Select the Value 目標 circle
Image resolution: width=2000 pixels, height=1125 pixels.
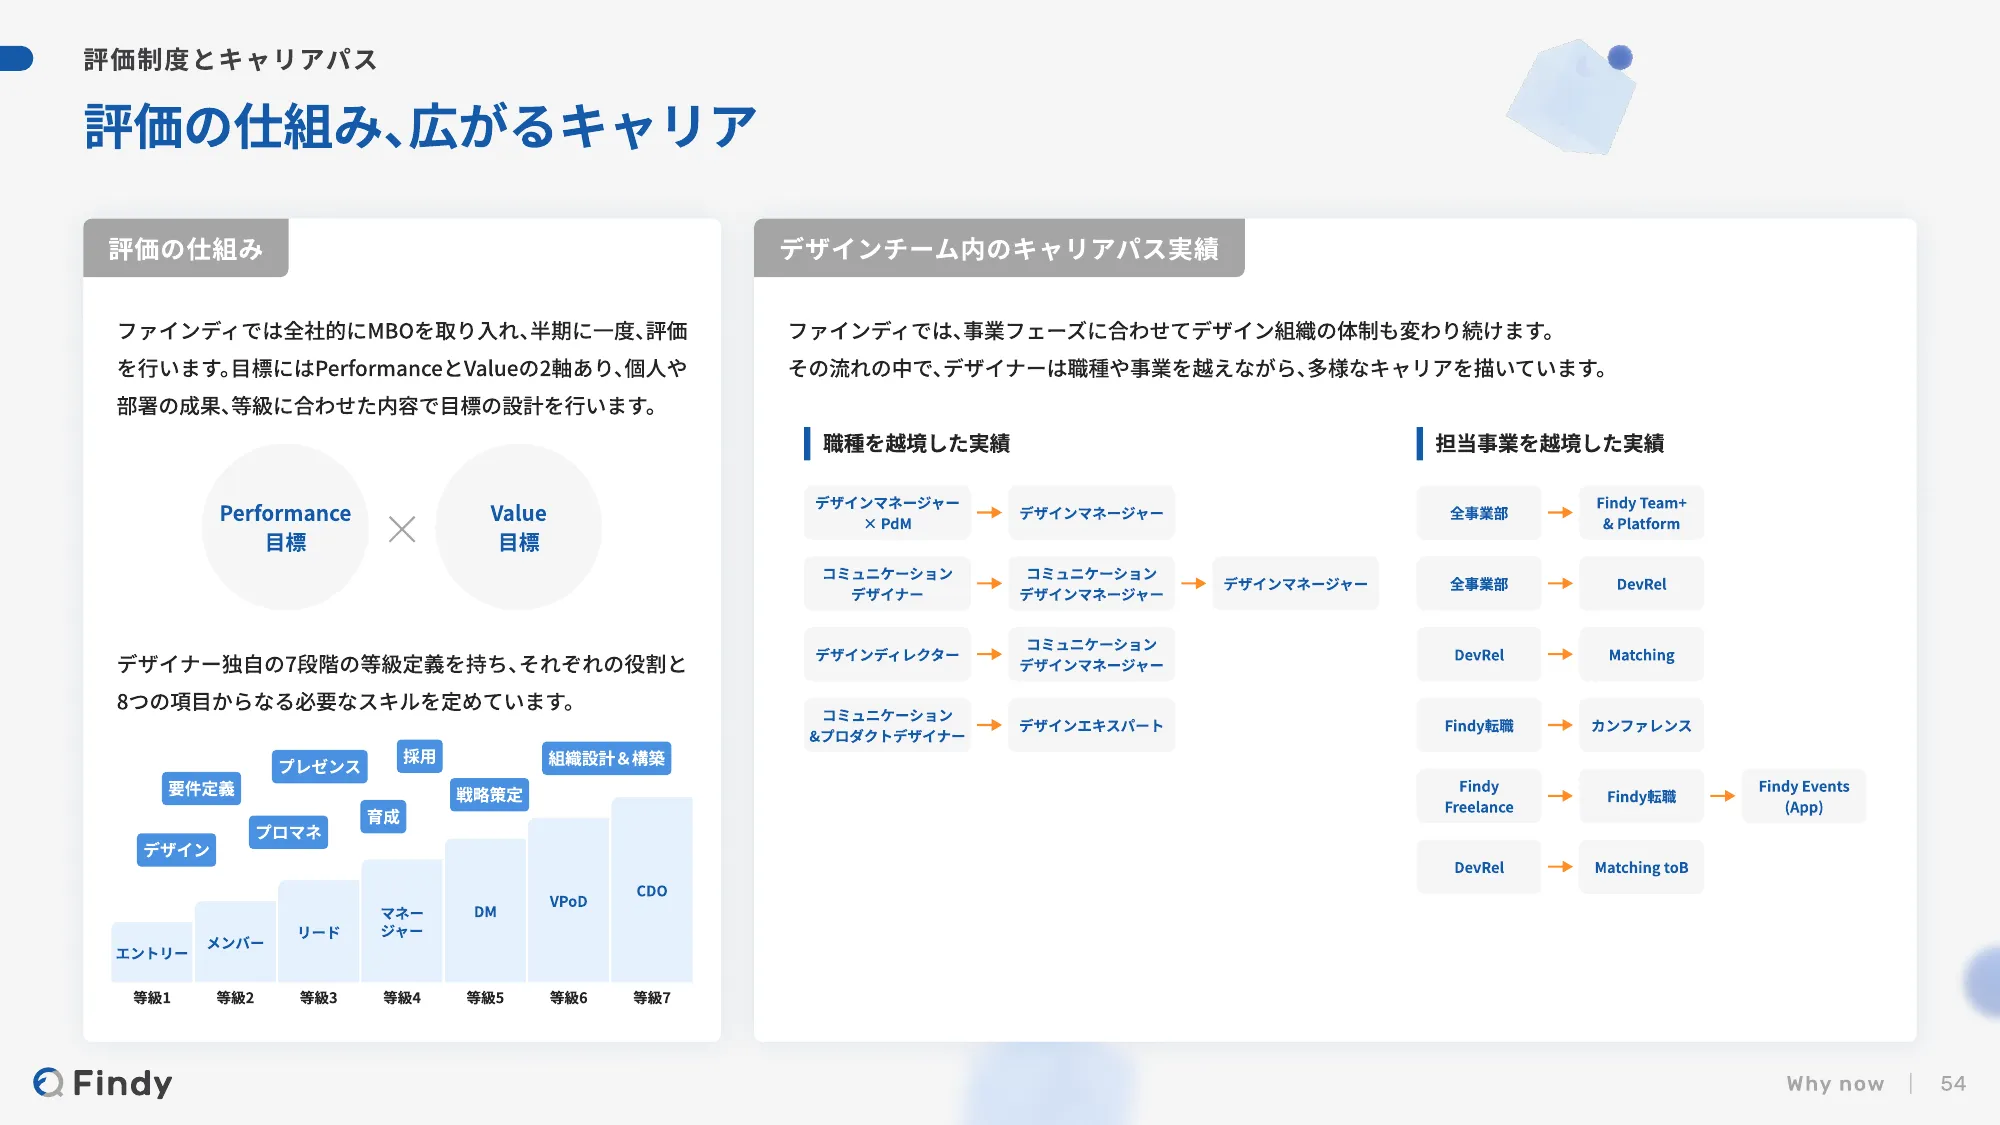pyautogui.click(x=518, y=527)
